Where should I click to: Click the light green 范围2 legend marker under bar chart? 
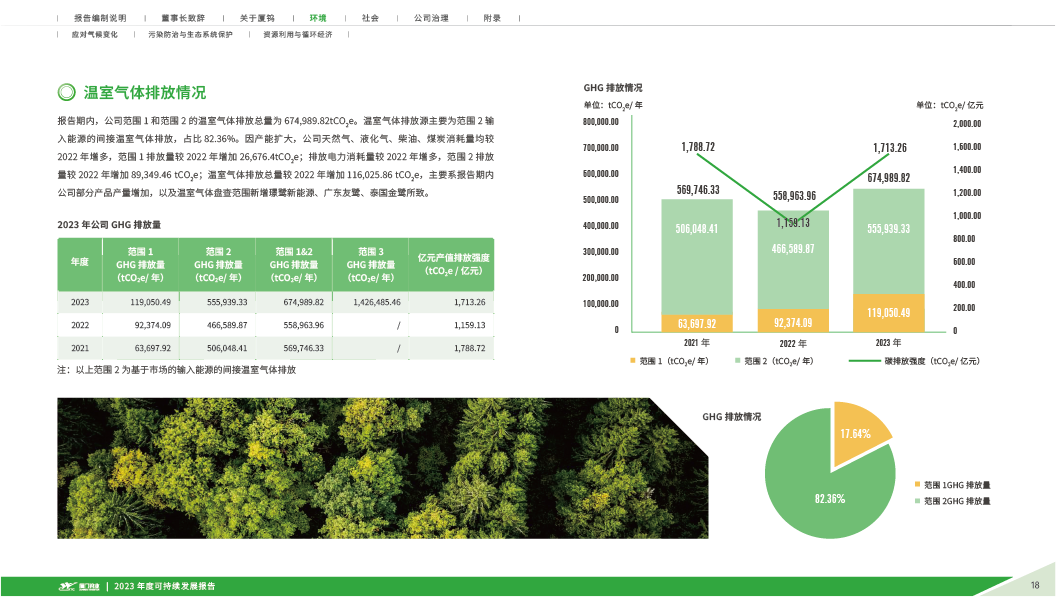pos(741,358)
